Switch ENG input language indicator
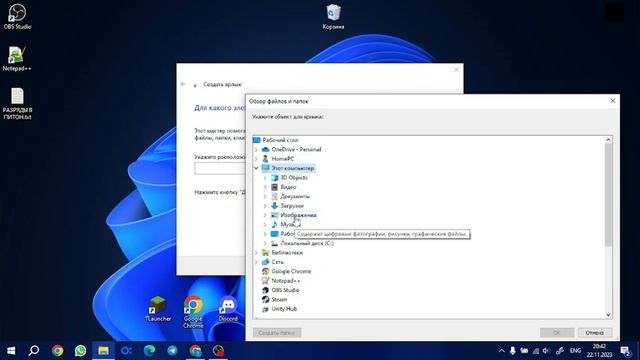640x360 pixels. tap(575, 351)
